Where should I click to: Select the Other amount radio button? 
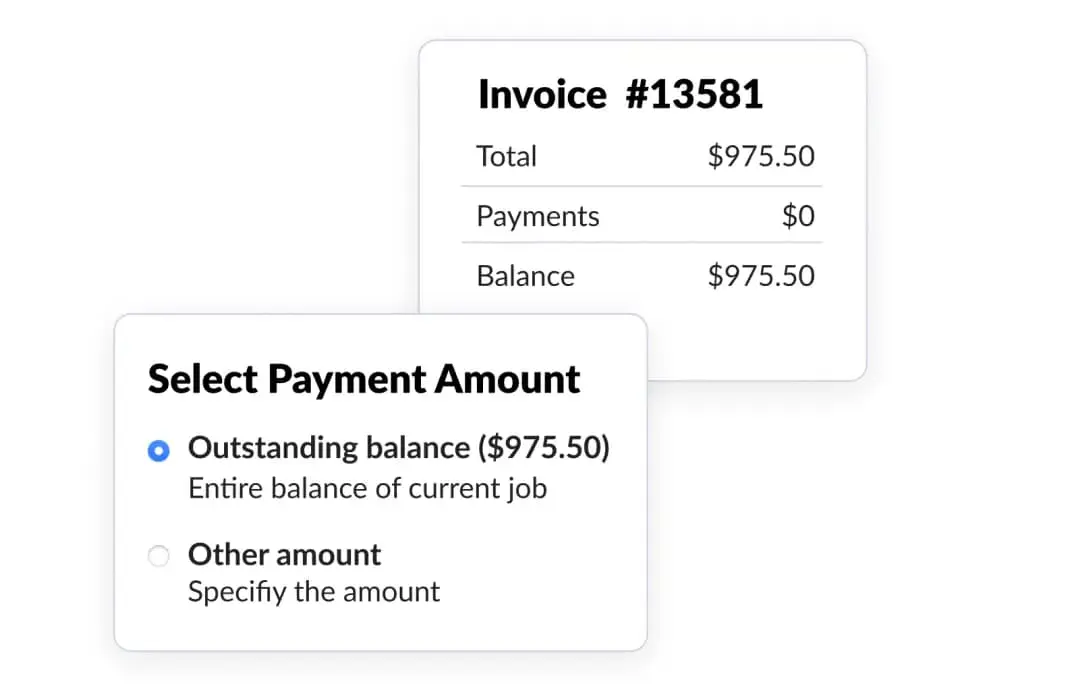coord(158,557)
